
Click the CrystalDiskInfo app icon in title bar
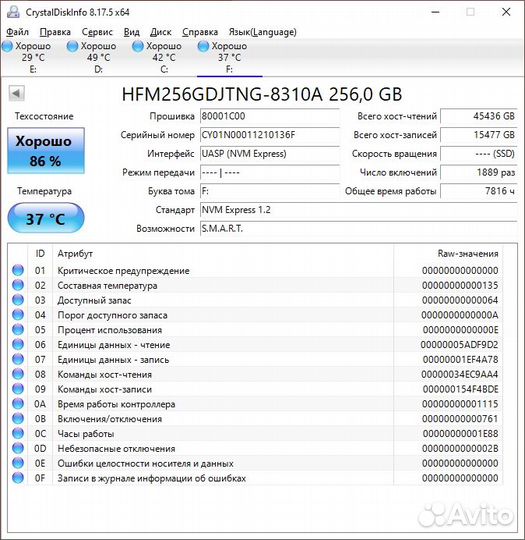coord(13,12)
